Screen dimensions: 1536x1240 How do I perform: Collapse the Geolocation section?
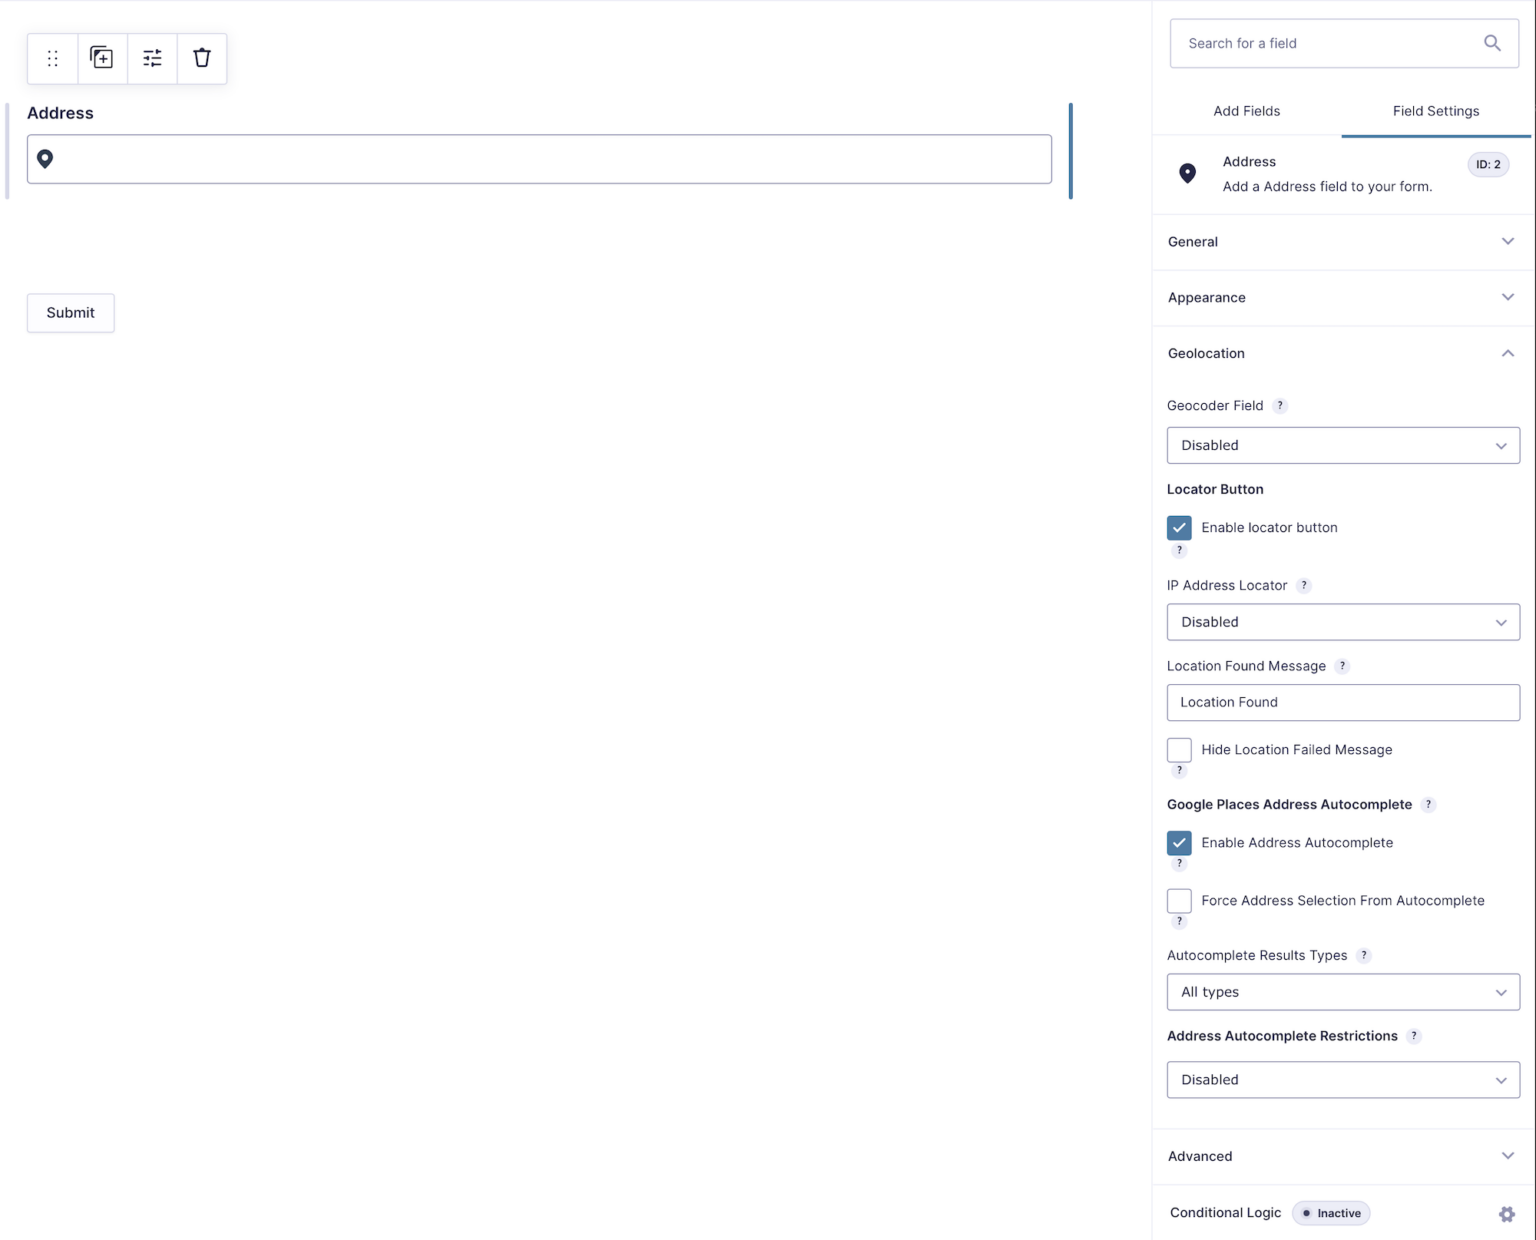tap(1343, 354)
